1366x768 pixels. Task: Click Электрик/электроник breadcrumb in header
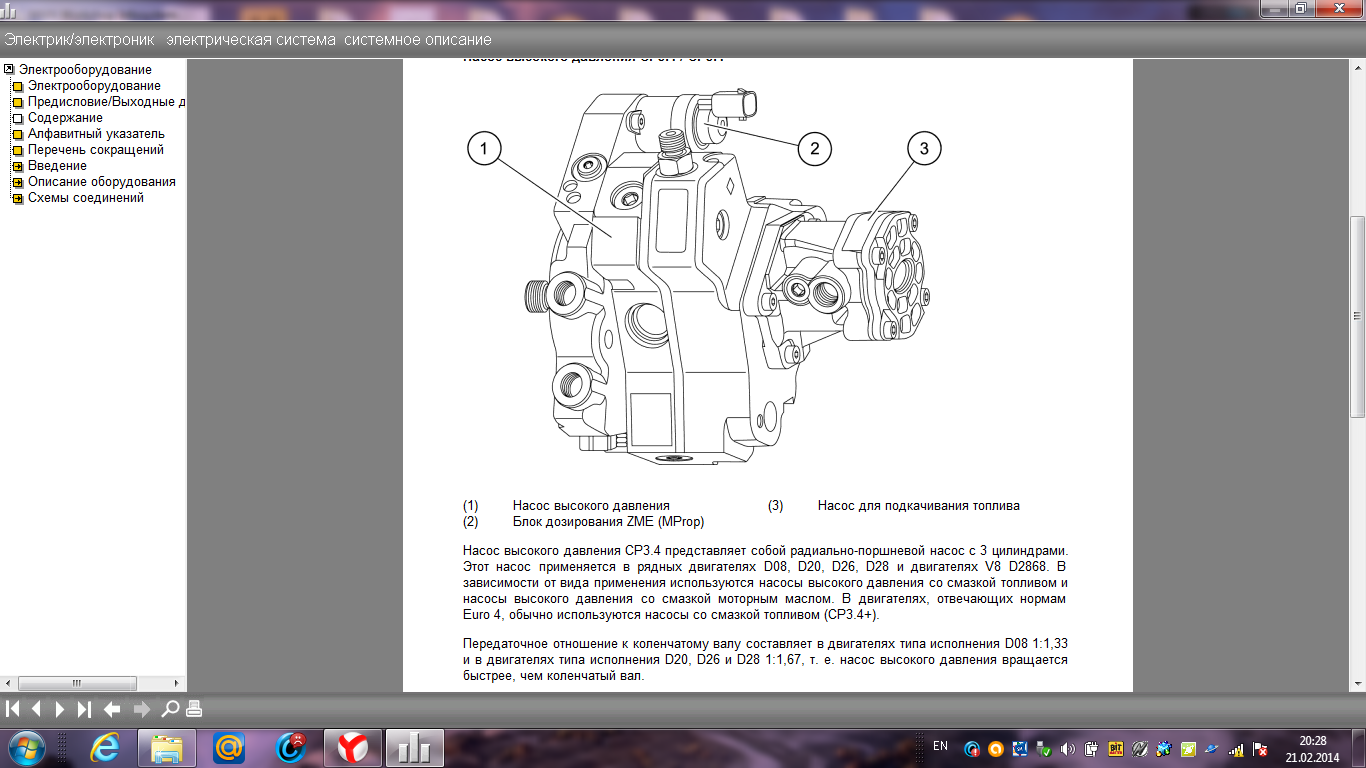tap(79, 40)
